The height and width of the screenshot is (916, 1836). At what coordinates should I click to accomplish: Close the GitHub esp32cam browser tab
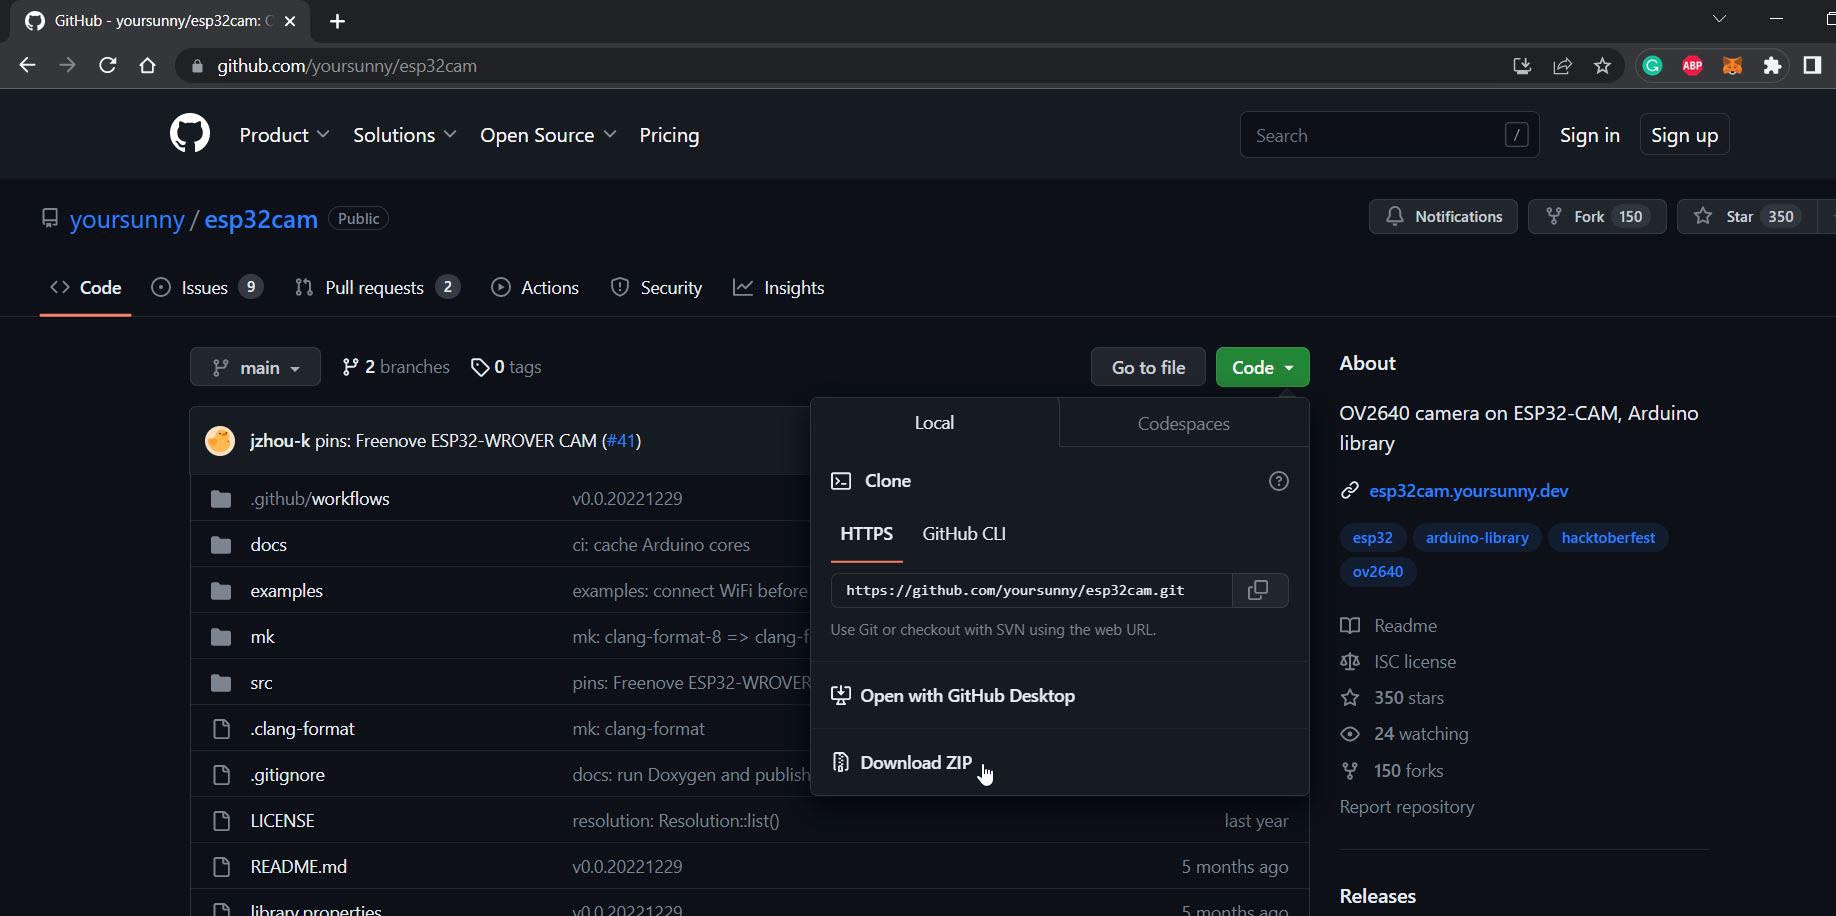(x=290, y=21)
